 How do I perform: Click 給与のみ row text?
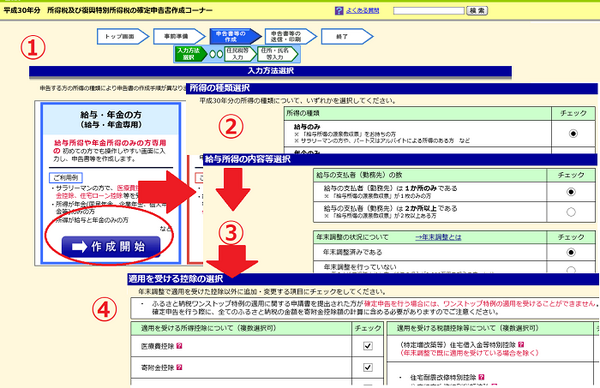pyautogui.click(x=307, y=127)
